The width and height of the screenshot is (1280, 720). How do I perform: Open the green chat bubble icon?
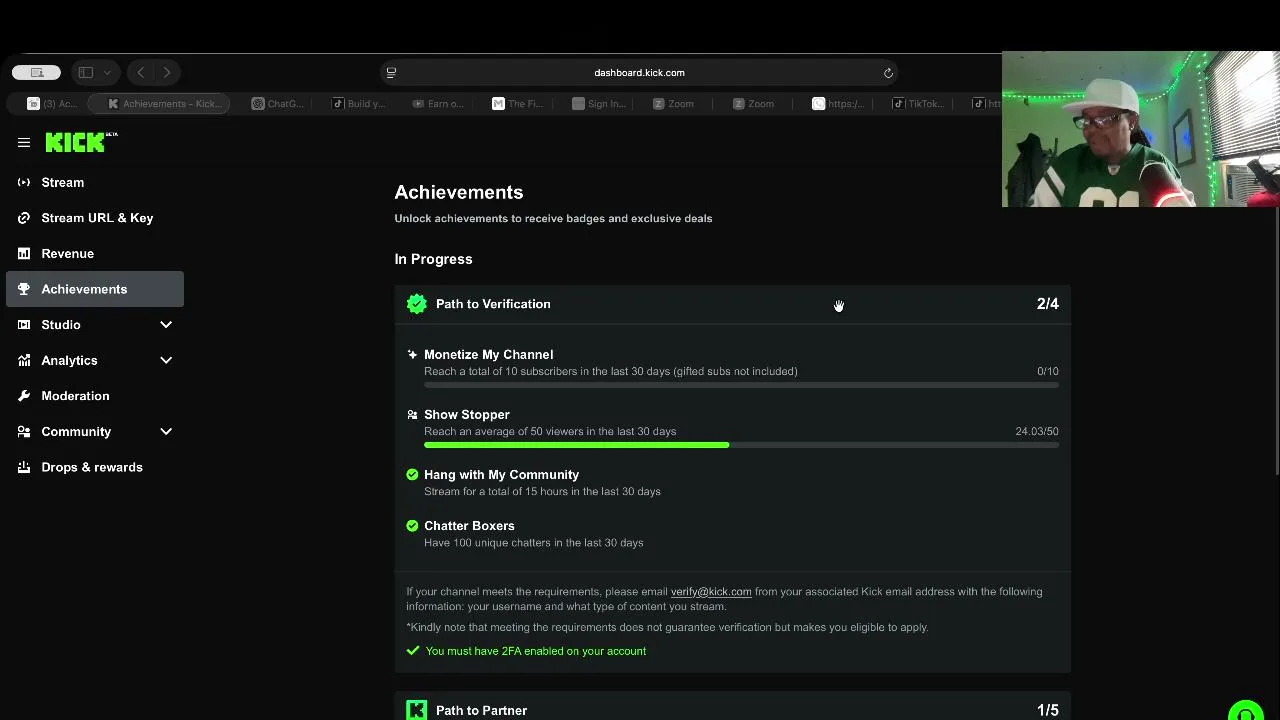pos(1246,711)
